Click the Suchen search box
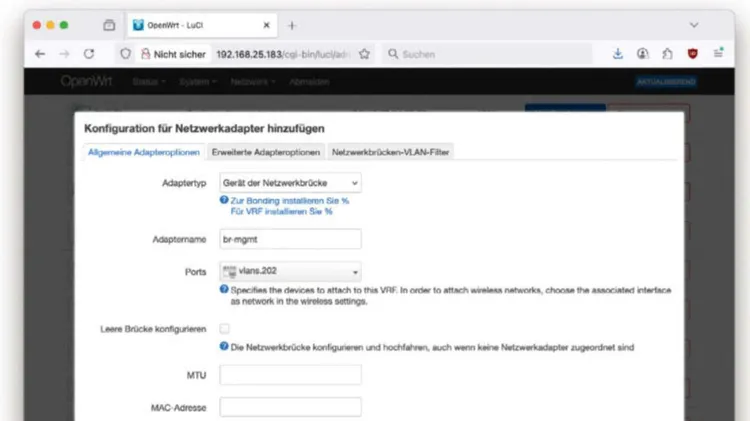Screen dimensions: 750x421 pos(490,54)
